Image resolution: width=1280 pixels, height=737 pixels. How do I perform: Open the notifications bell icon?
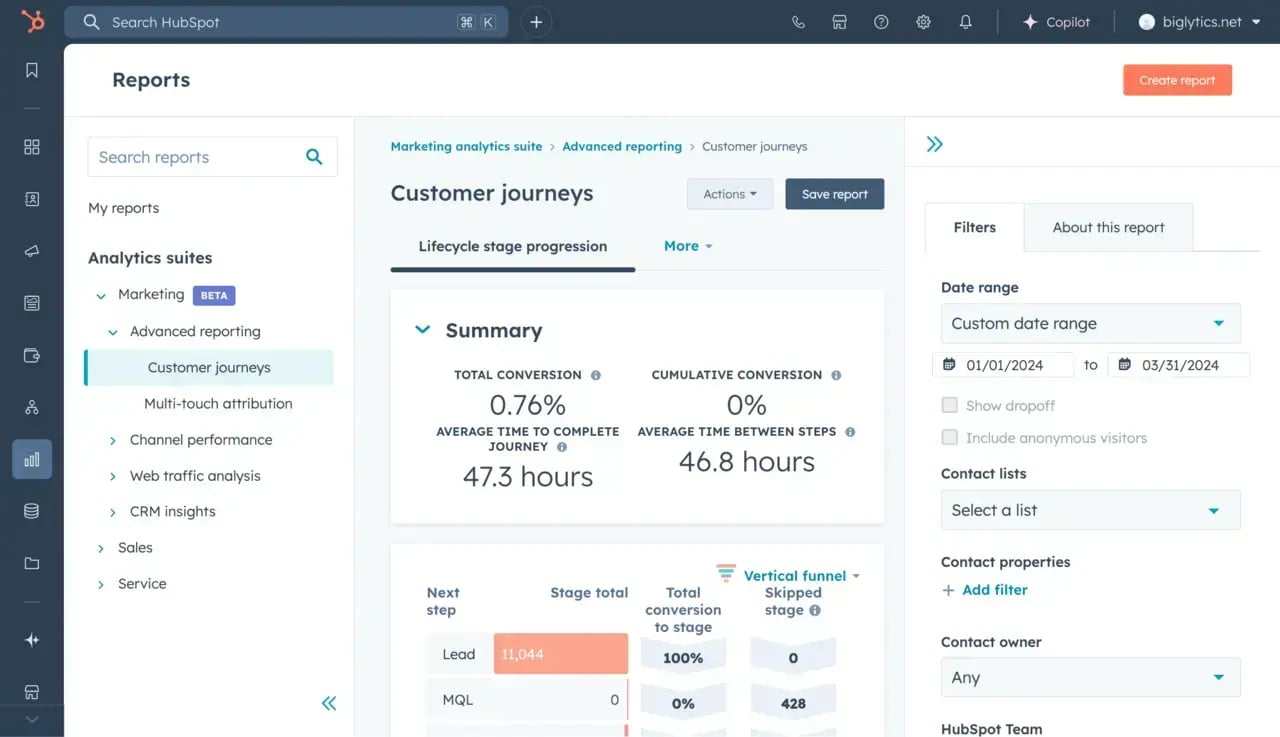coord(965,22)
